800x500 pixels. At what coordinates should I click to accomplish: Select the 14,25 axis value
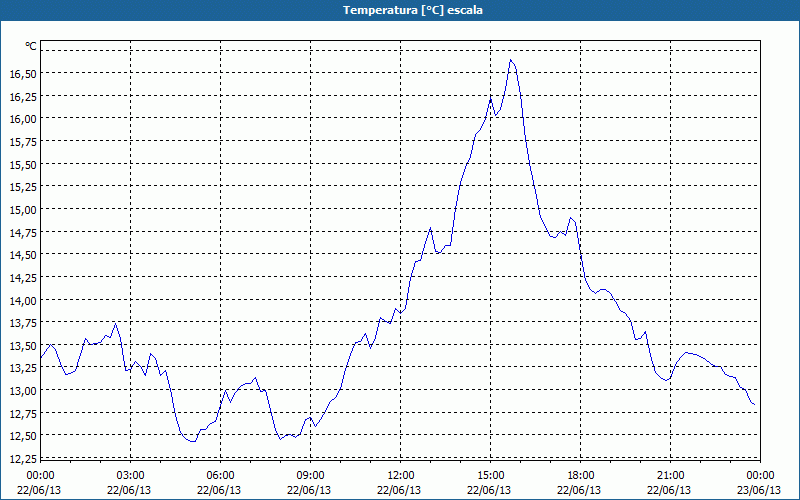click(x=23, y=278)
